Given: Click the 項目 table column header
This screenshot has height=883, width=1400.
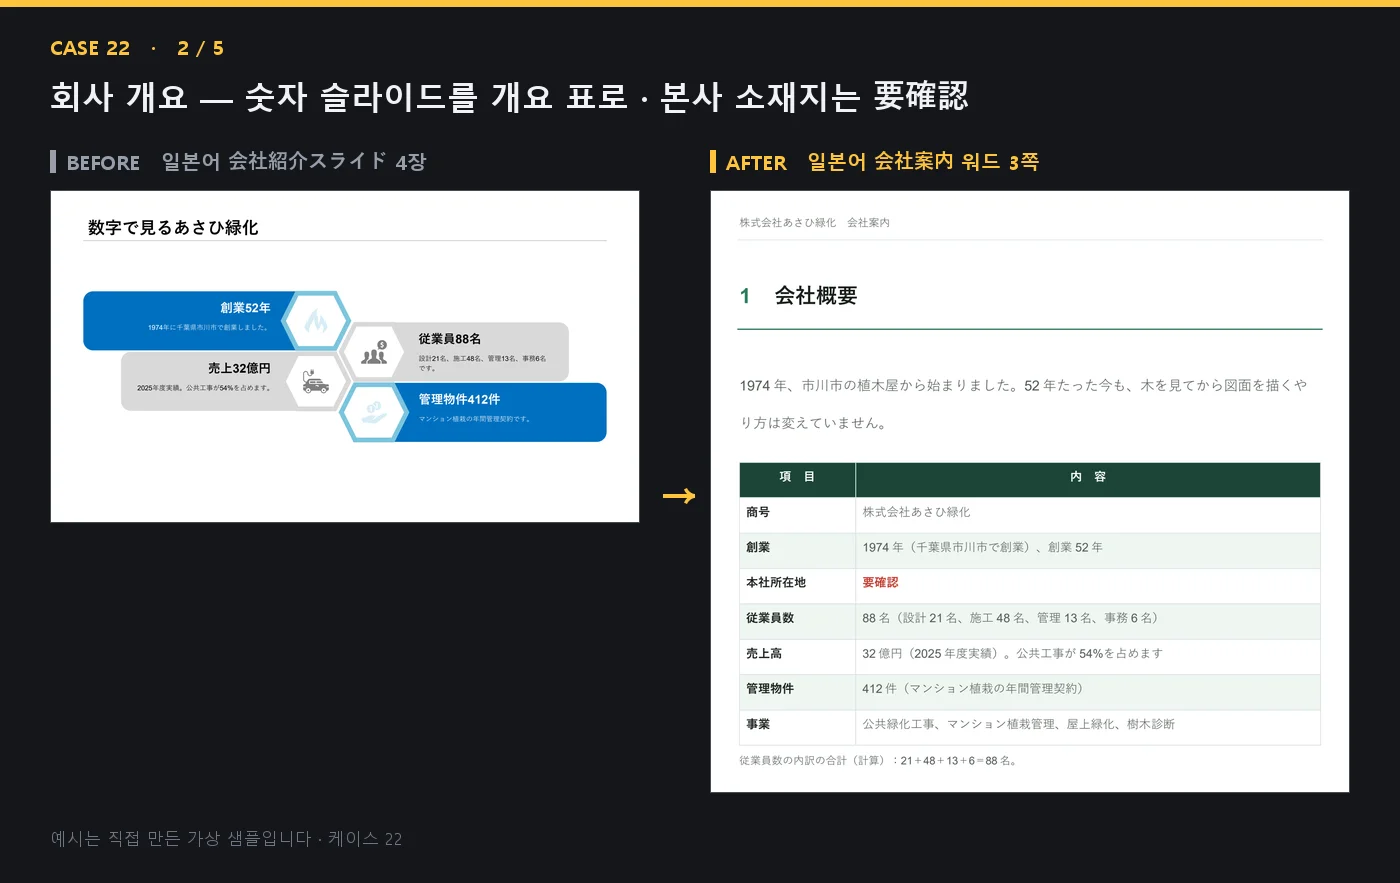Looking at the screenshot, I should (x=797, y=478).
